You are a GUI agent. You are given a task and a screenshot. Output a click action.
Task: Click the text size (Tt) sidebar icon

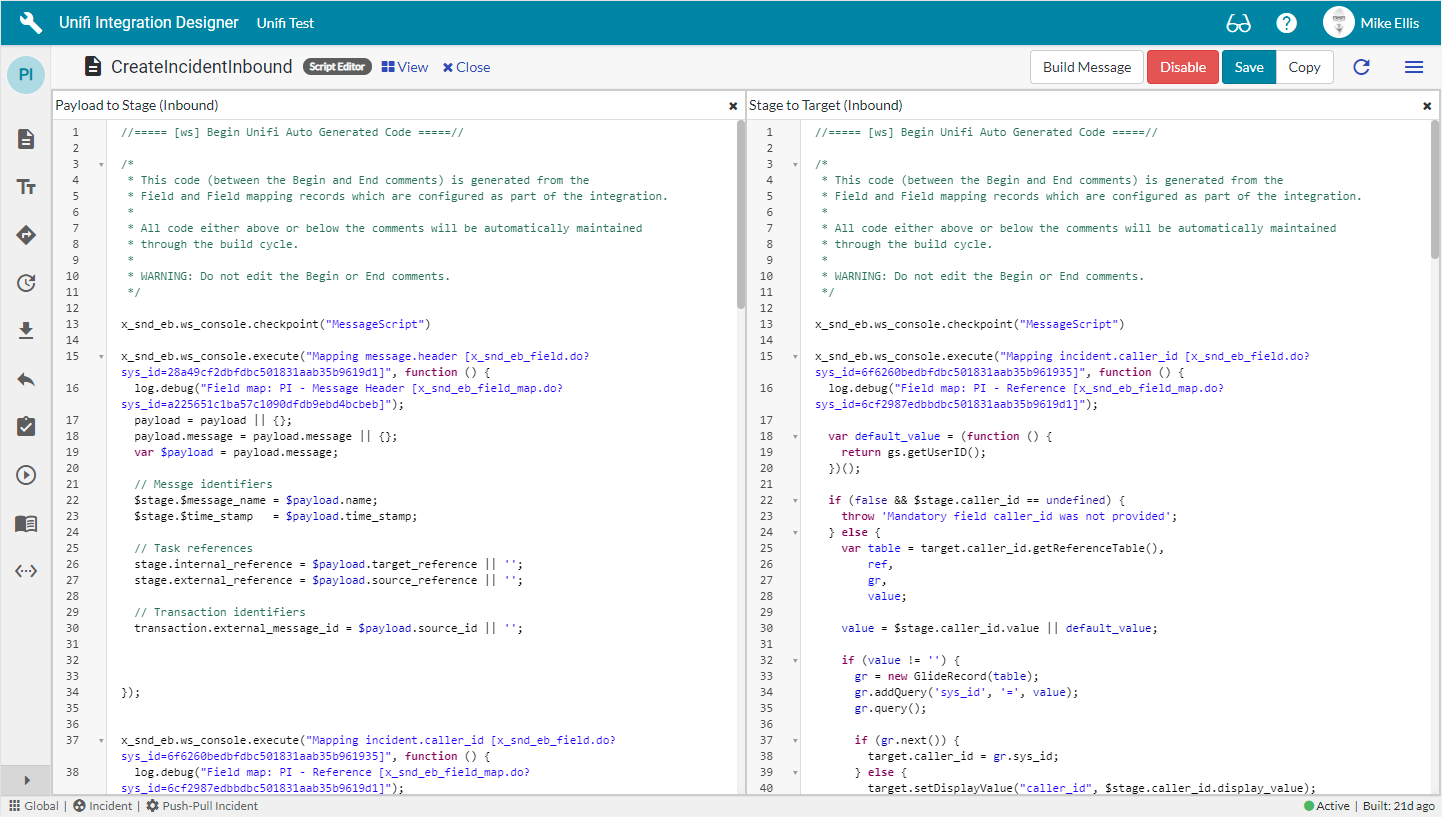click(x=26, y=187)
